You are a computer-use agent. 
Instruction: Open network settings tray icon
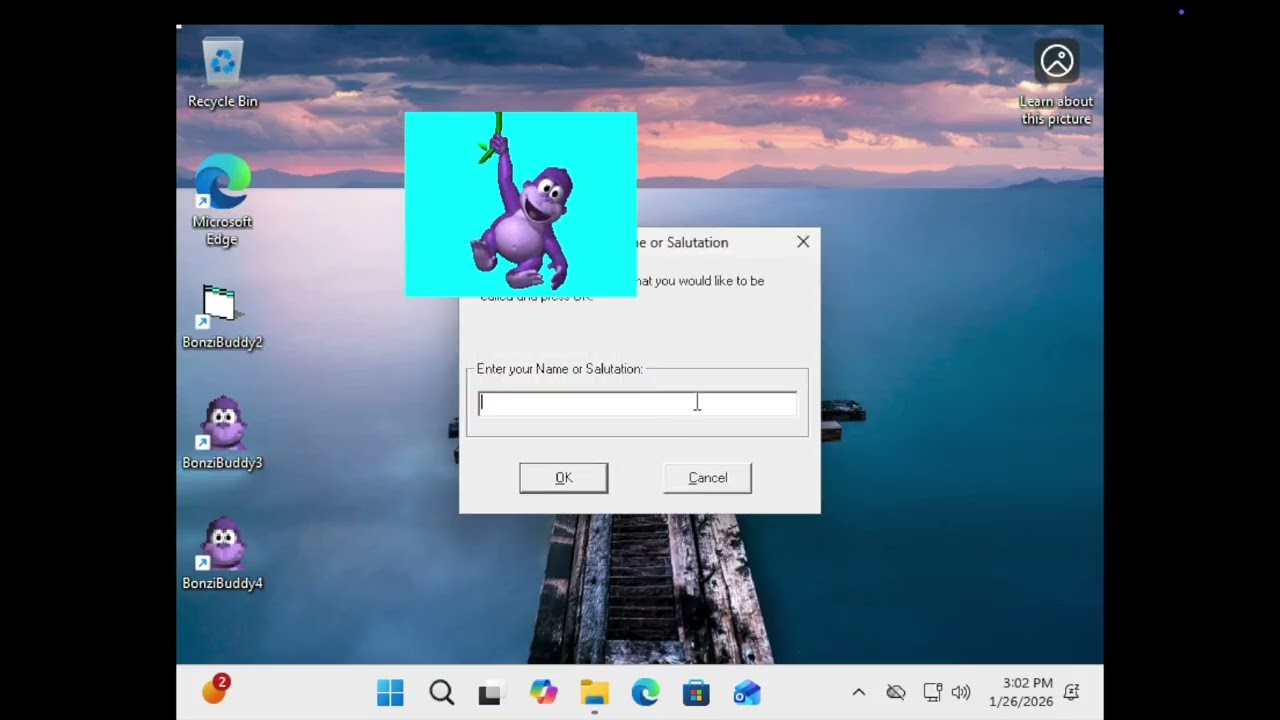click(932, 692)
